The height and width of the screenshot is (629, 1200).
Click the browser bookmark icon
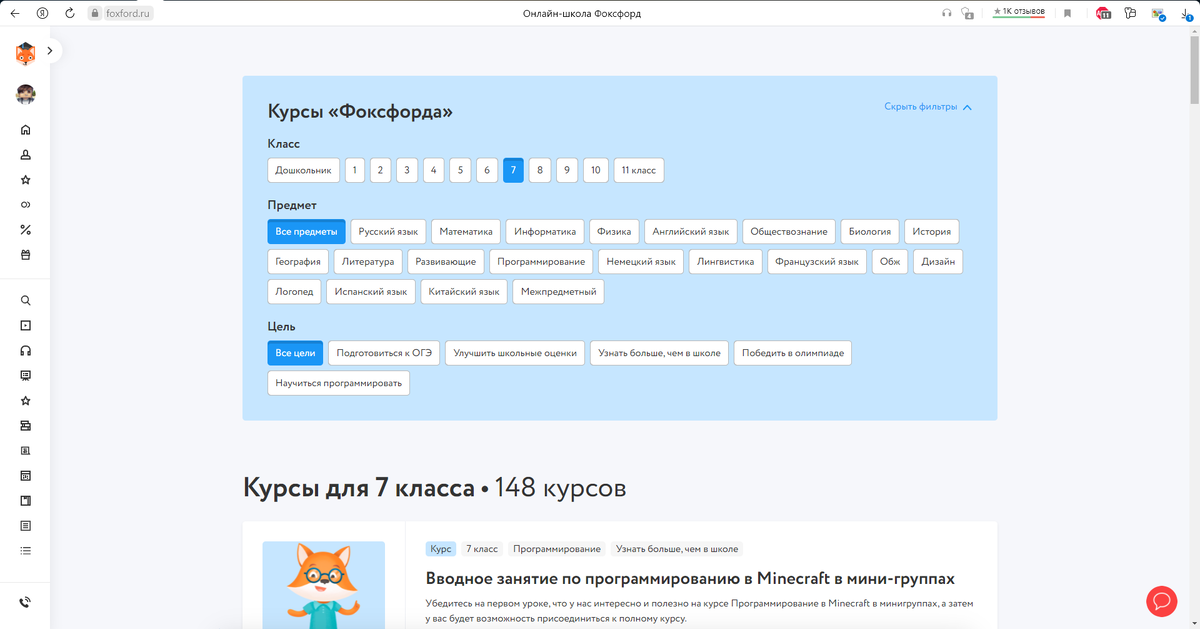[x=1068, y=13]
